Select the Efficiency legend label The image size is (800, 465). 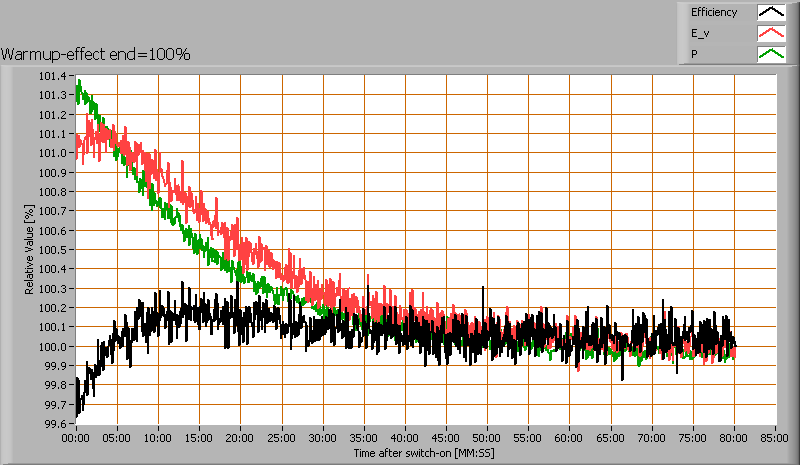pos(714,13)
